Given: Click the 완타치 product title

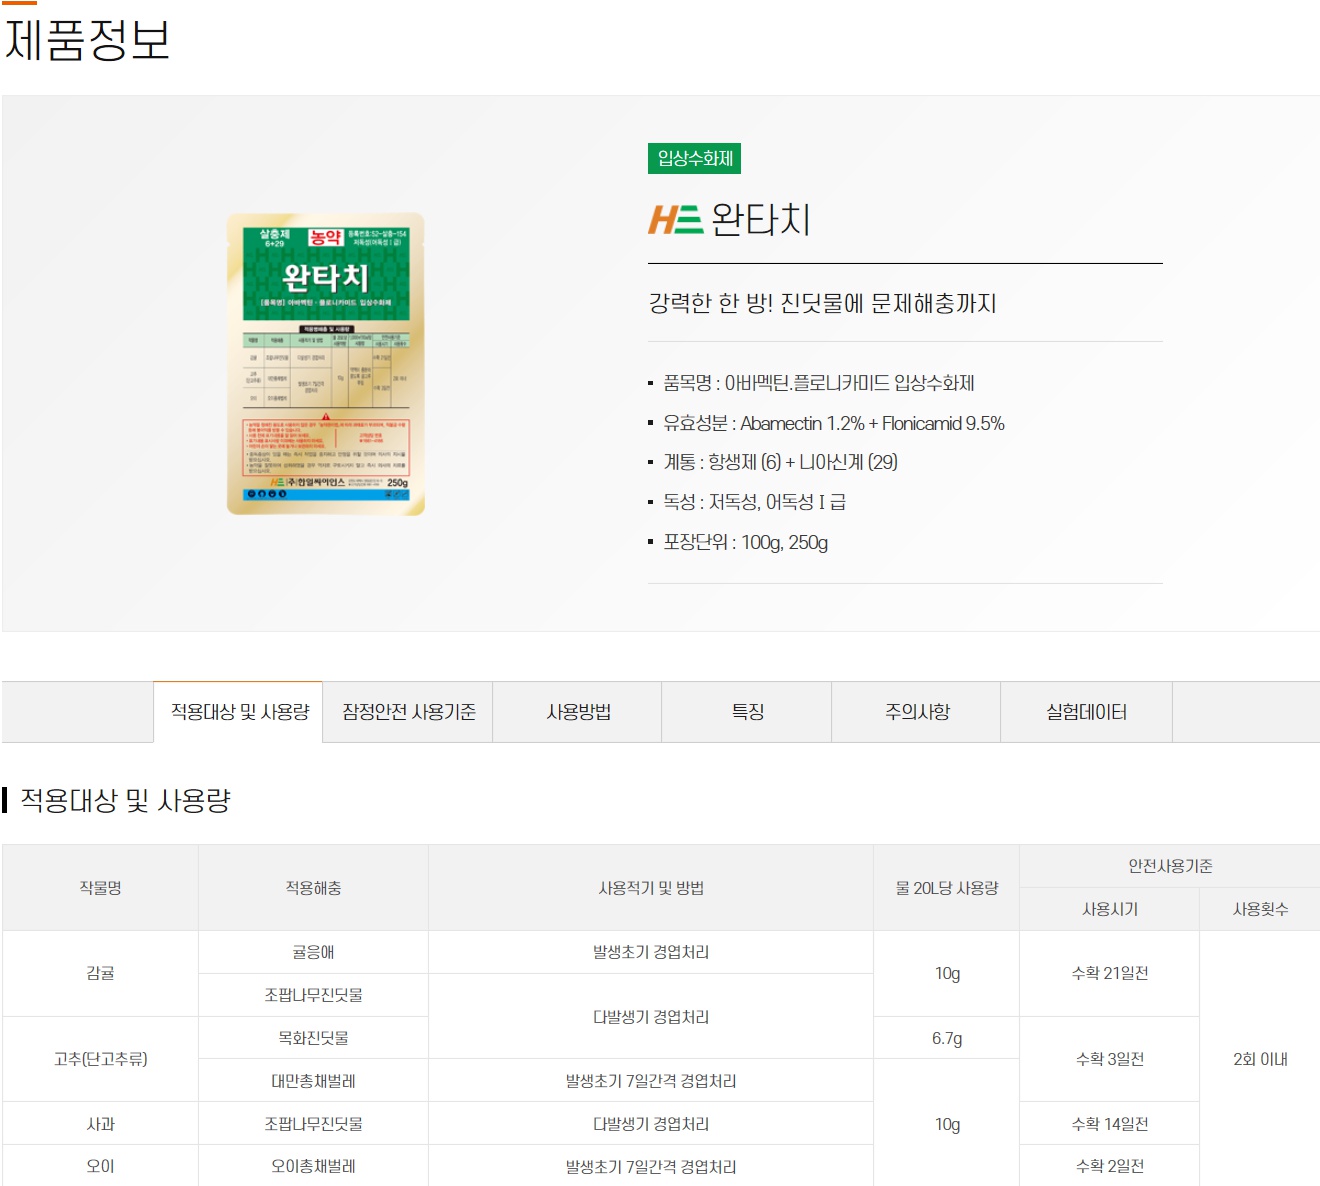Looking at the screenshot, I should [761, 219].
